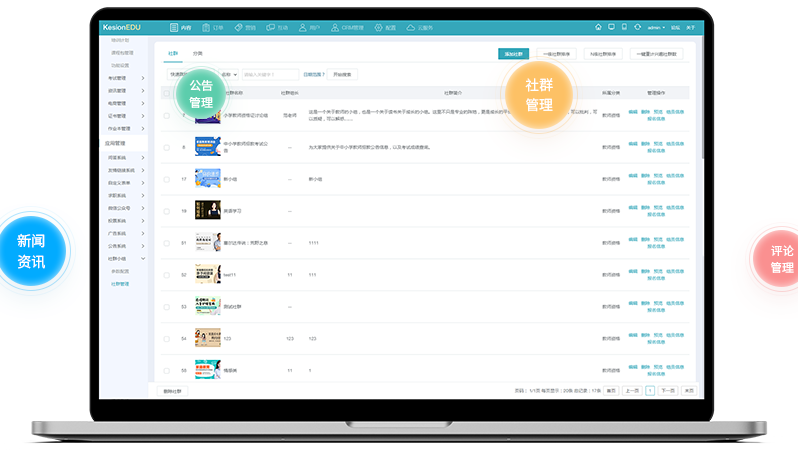Check the box for the 测试社群 row
The image size is (798, 450).
click(x=167, y=306)
